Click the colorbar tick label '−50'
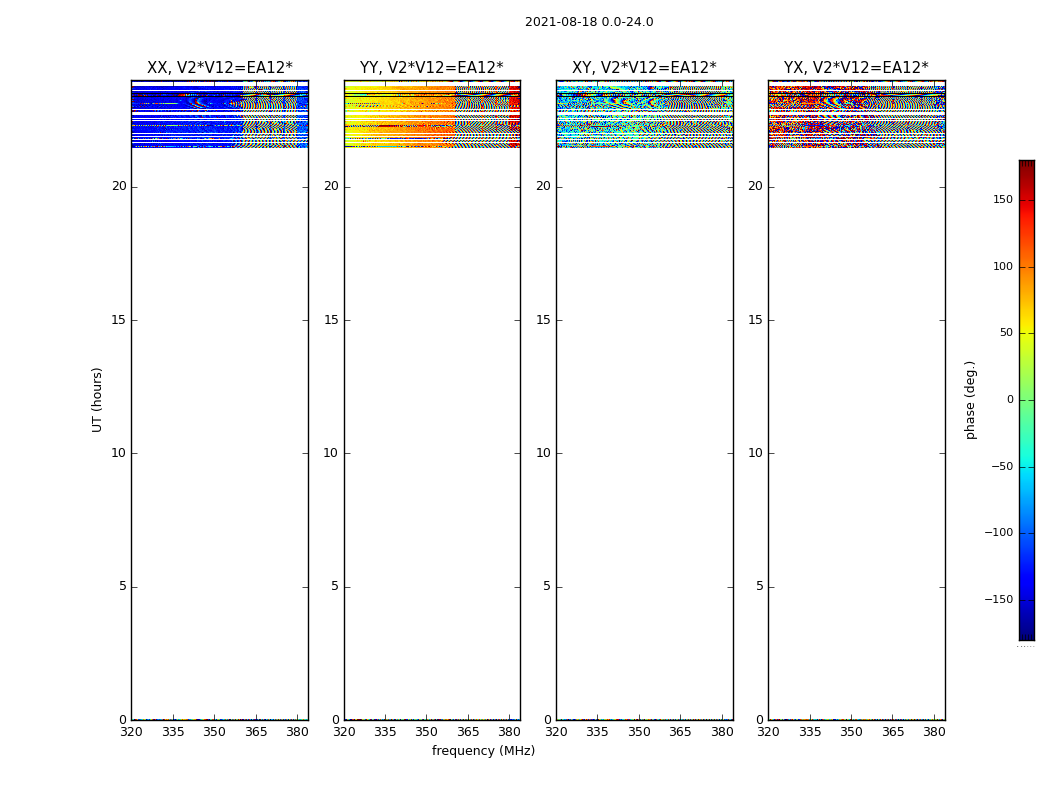This screenshot has width=1050, height=800. tap(1002, 467)
